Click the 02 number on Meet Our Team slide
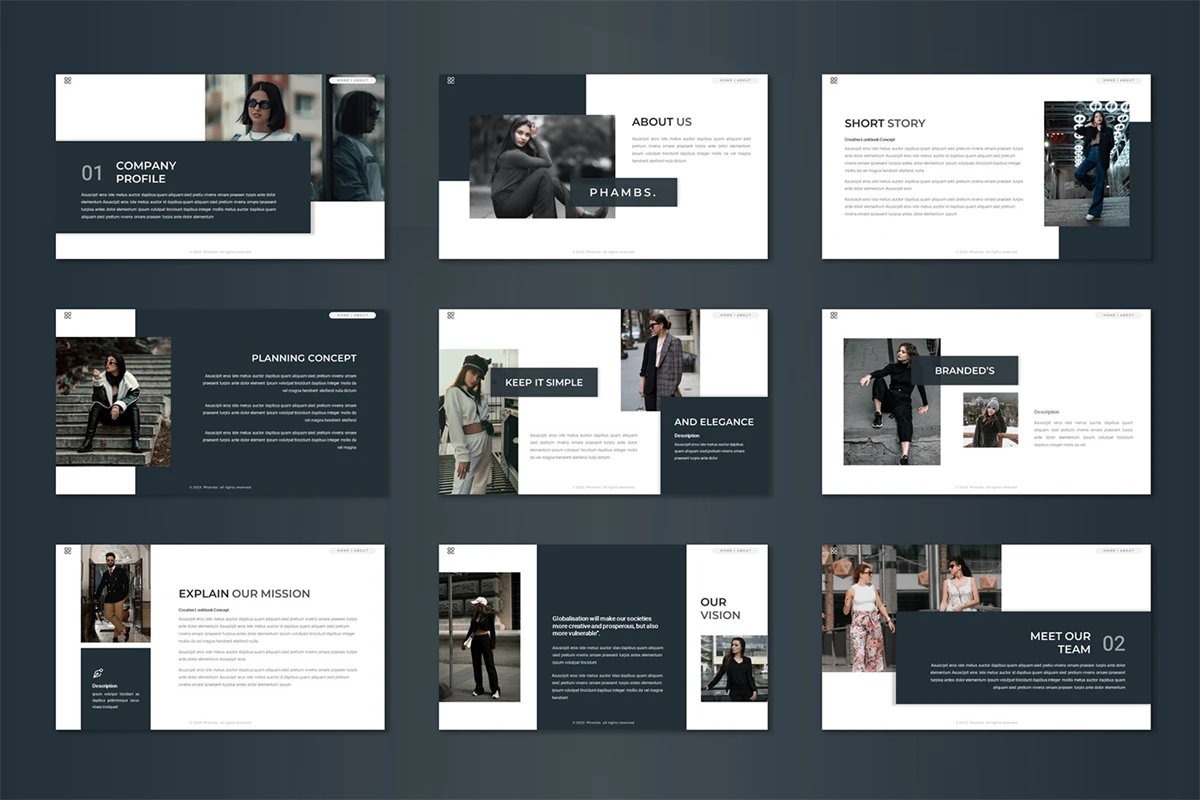 click(1113, 643)
